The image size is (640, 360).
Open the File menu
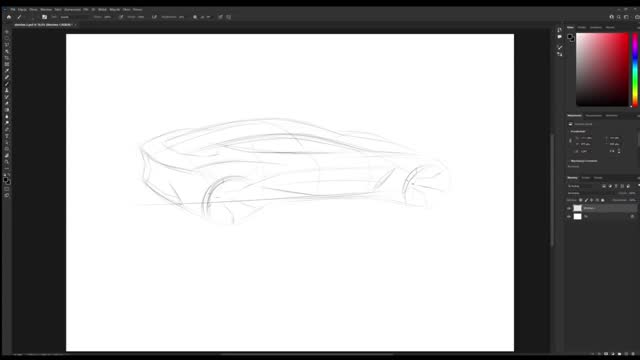tap(13, 9)
